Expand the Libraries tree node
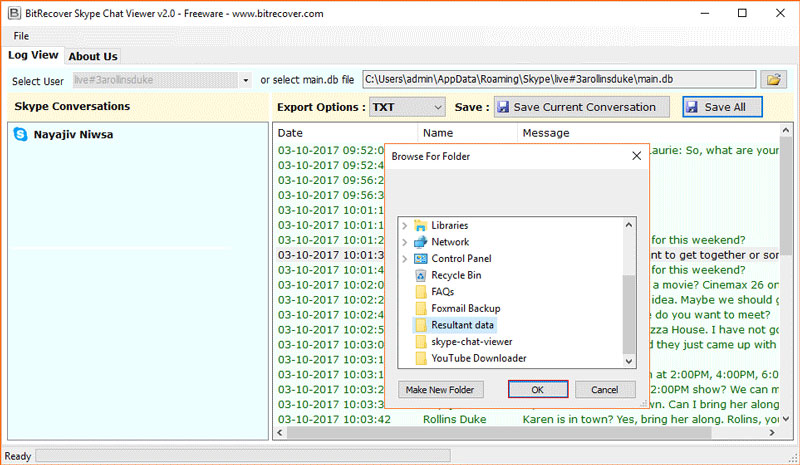Image resolution: width=800 pixels, height=465 pixels. (405, 226)
